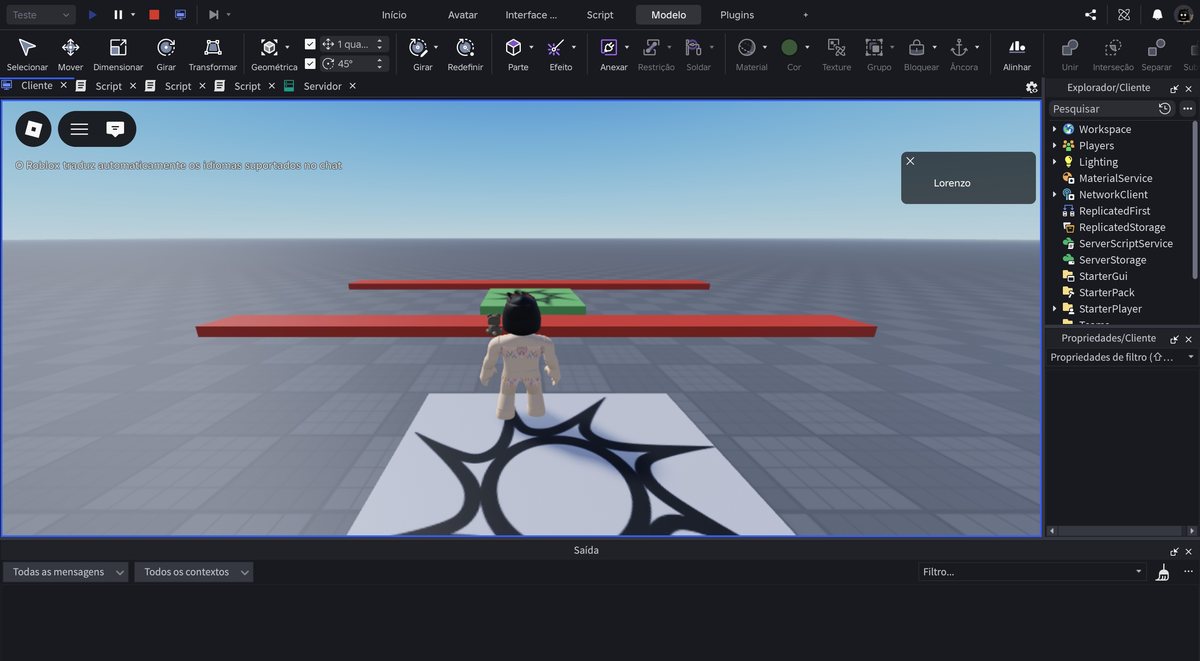Screen dimensions: 1200x661
Task: Click the search history icon in Explorer
Action: click(x=1165, y=108)
